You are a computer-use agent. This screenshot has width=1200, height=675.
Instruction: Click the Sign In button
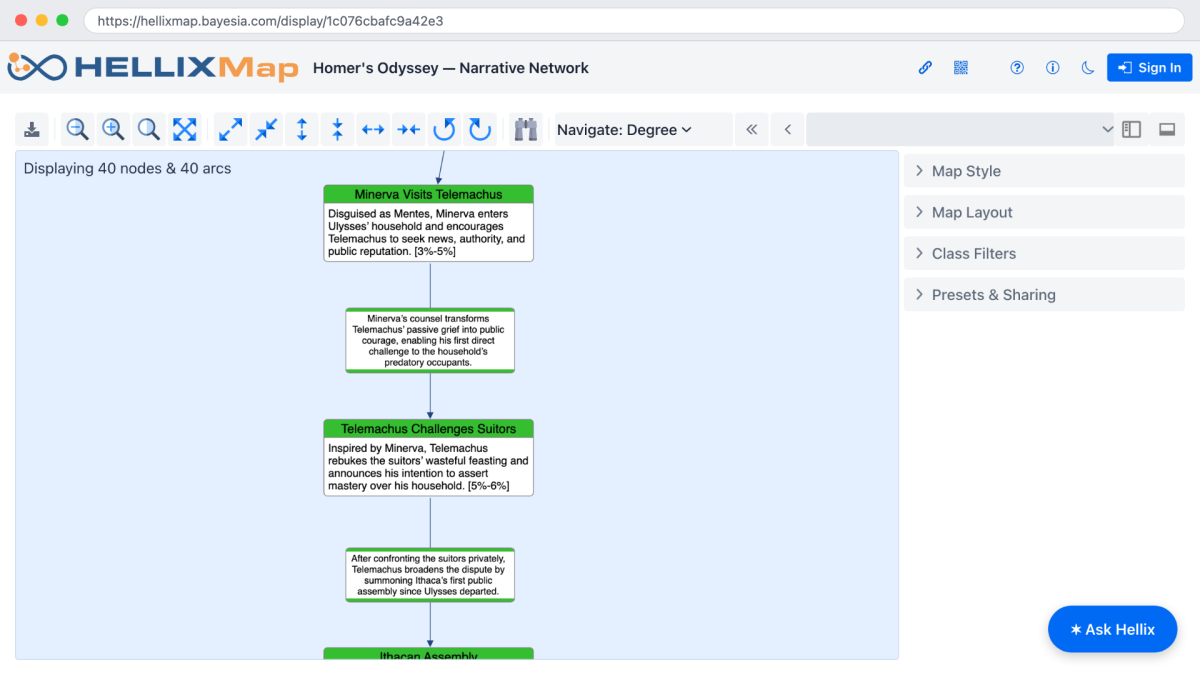[x=1149, y=68]
